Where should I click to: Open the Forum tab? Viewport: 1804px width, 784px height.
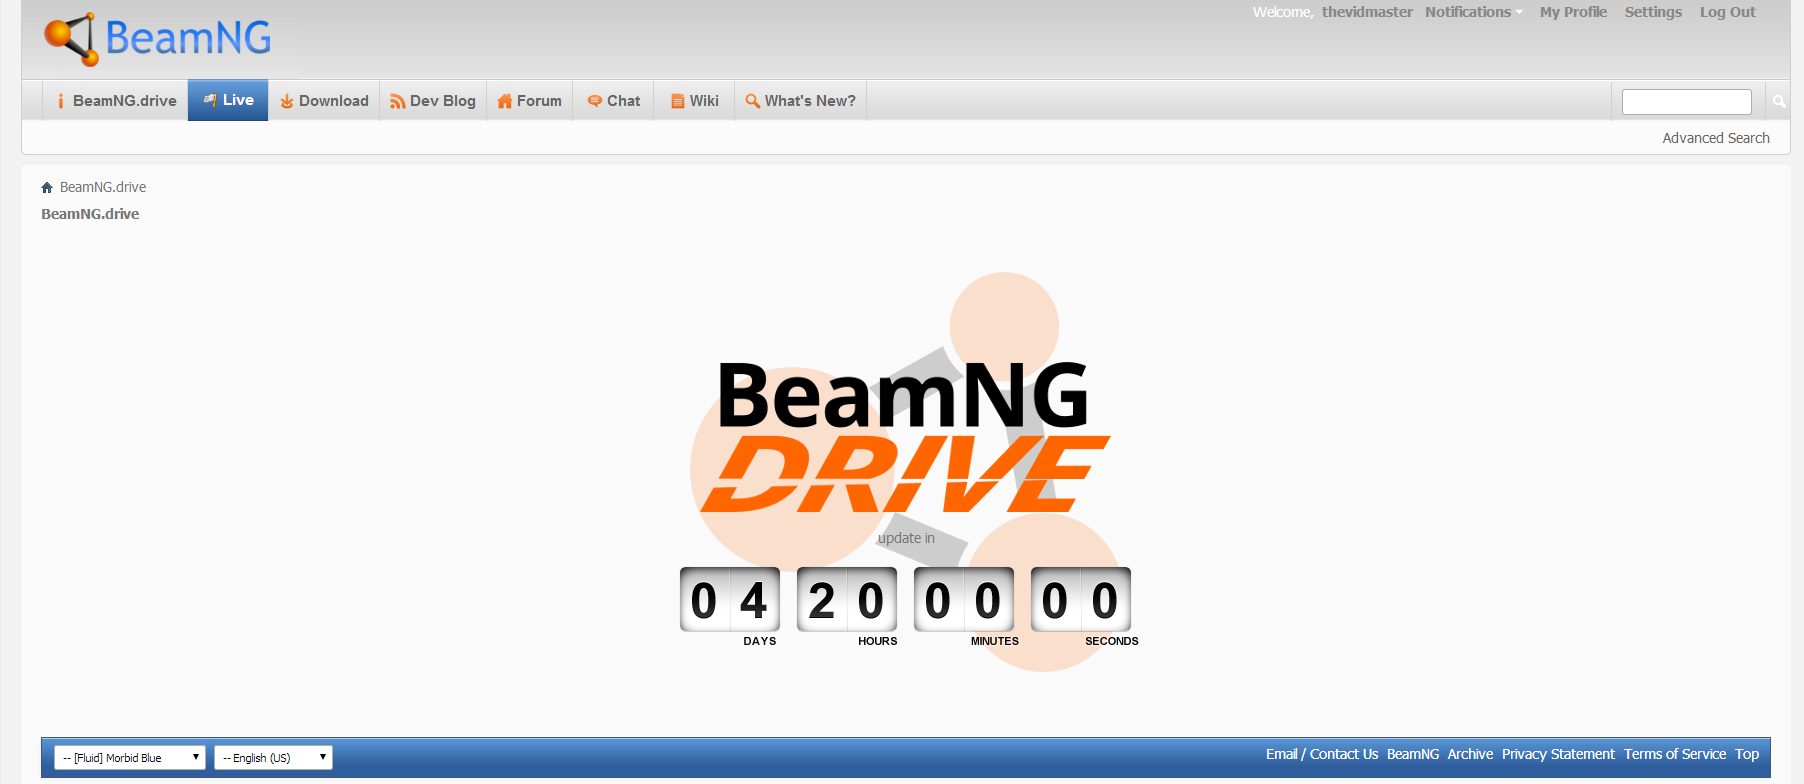coord(530,101)
